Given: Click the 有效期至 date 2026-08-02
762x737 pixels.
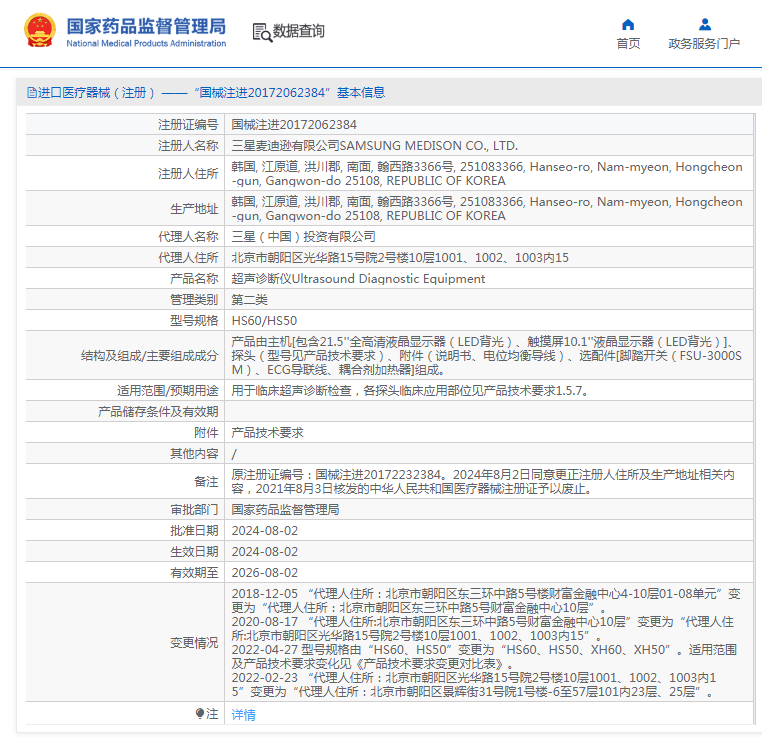Looking at the screenshot, I should (265, 573).
